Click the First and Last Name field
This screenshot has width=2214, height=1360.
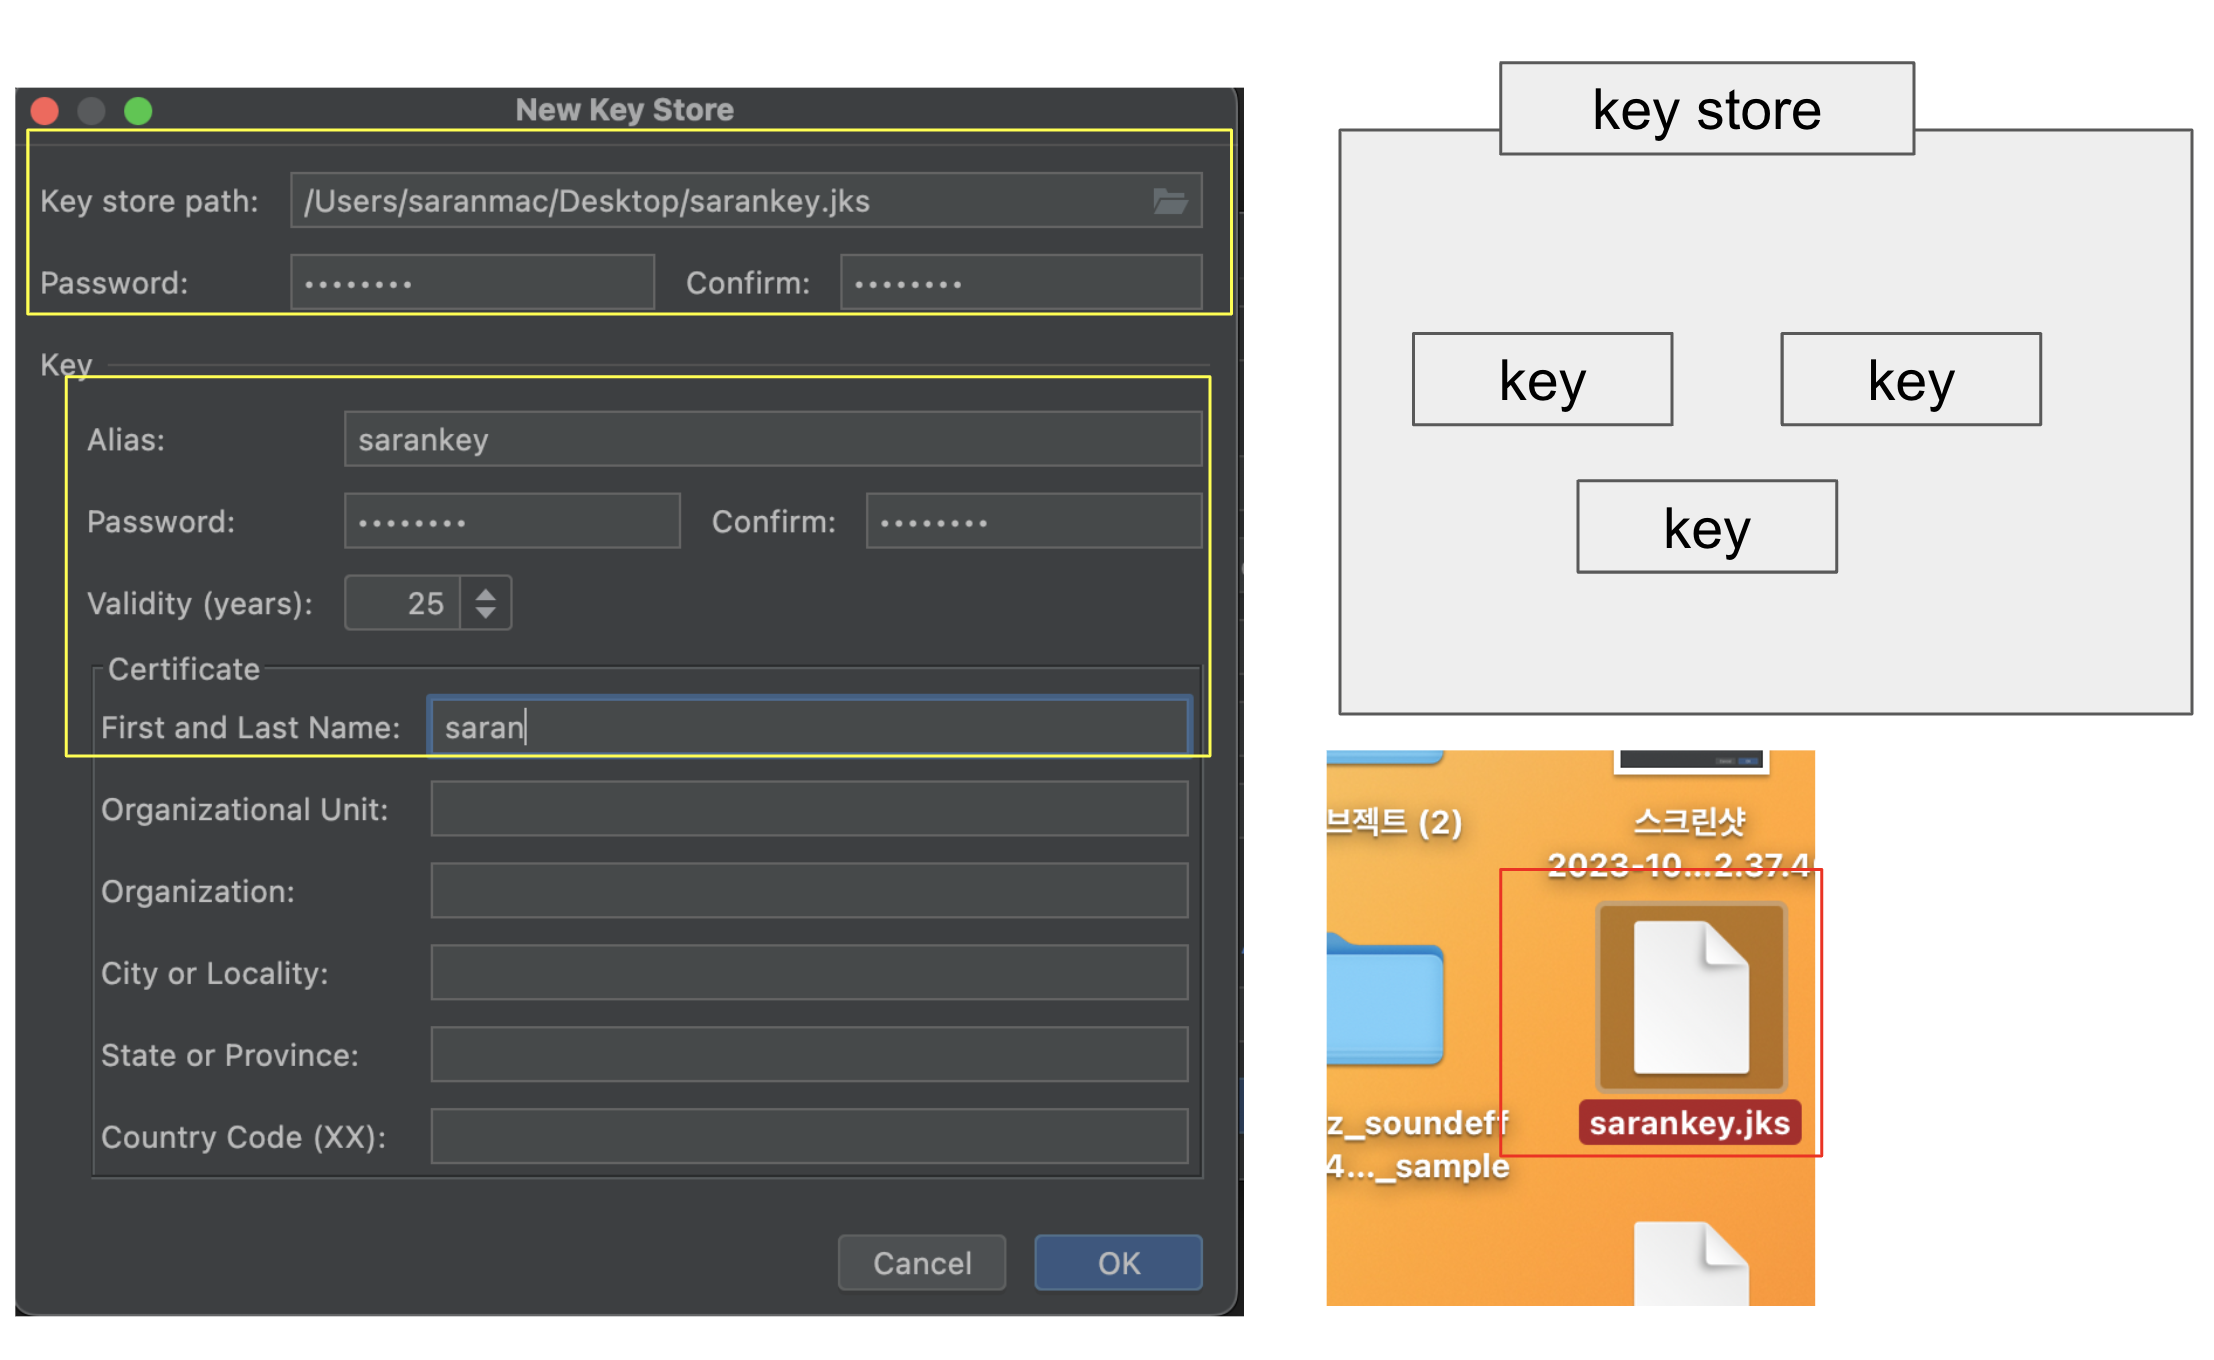(808, 727)
